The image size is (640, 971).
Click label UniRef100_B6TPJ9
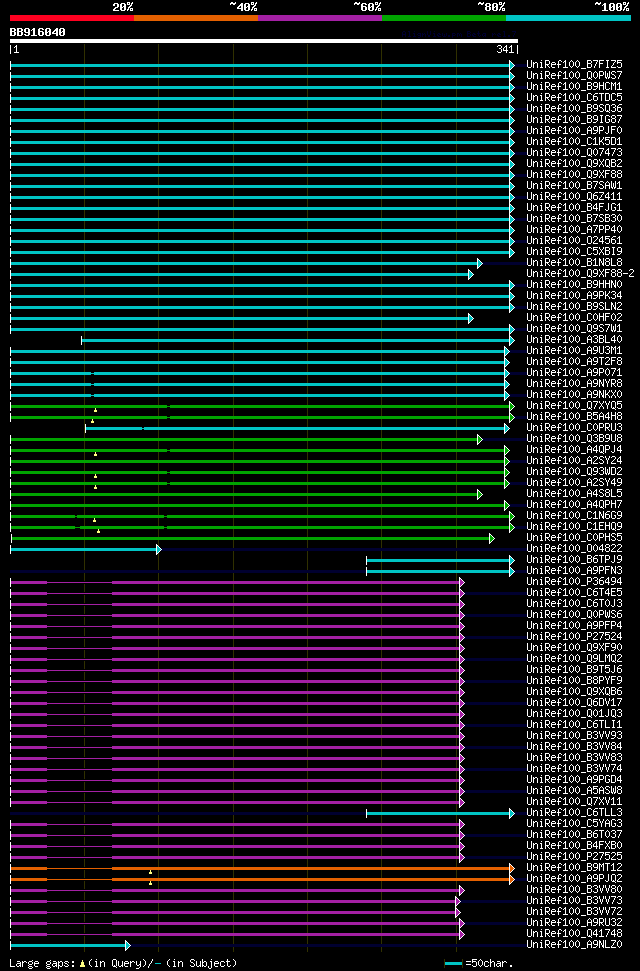point(574,559)
